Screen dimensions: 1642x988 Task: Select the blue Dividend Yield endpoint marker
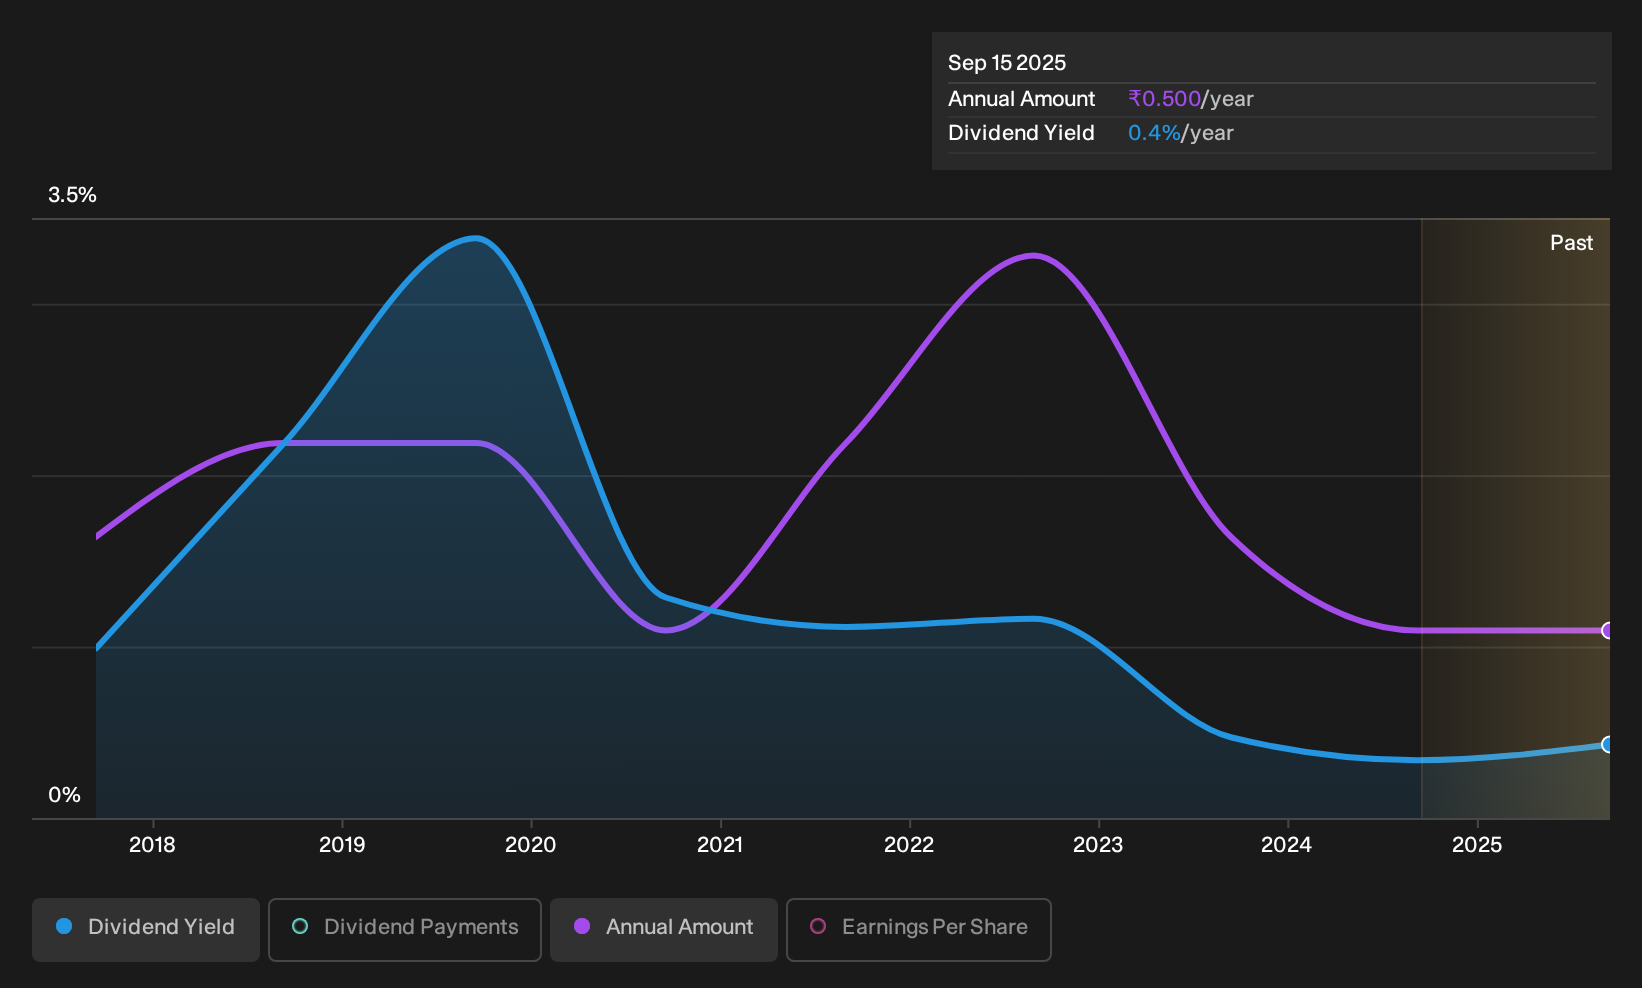(x=1608, y=744)
